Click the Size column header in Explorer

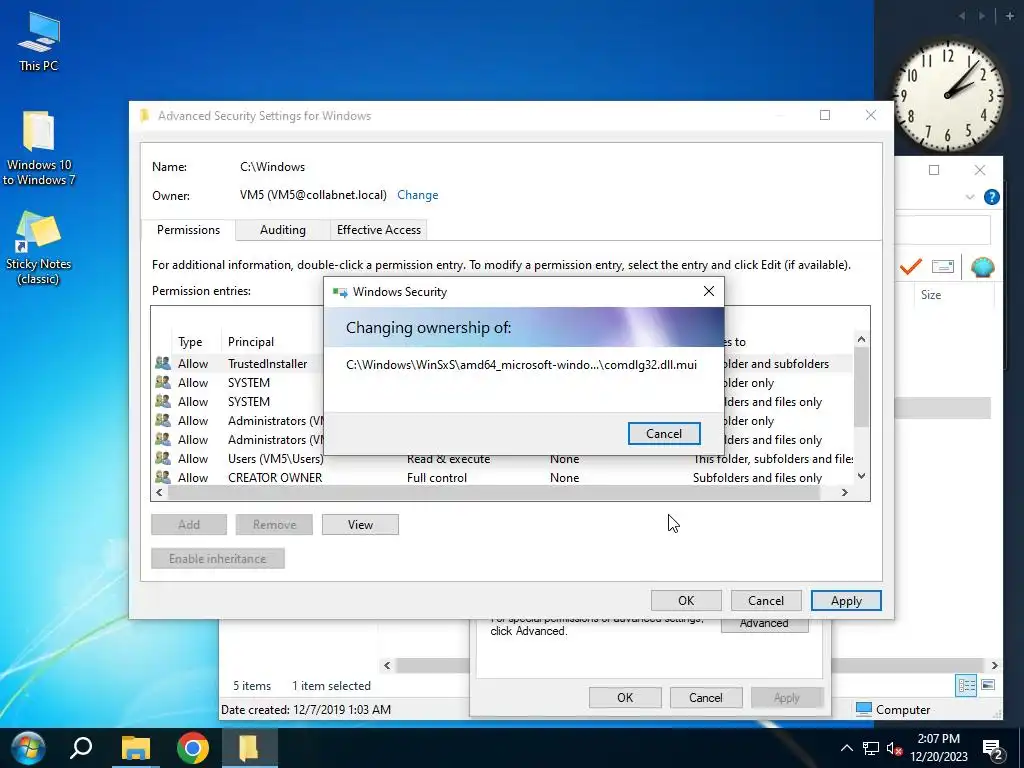point(931,295)
